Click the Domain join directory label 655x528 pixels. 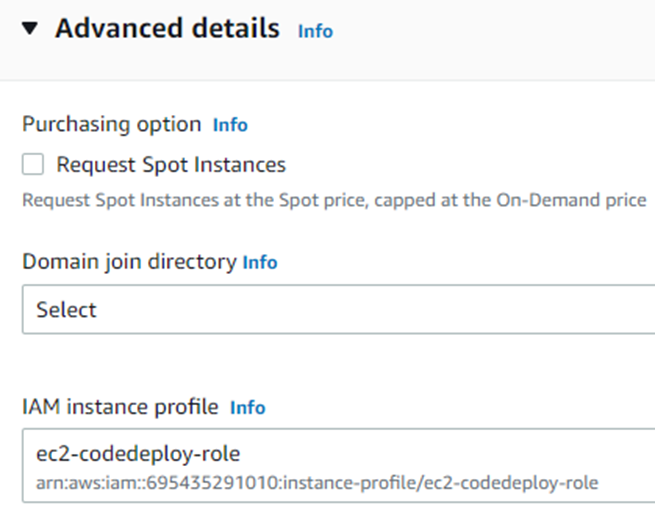130,263
